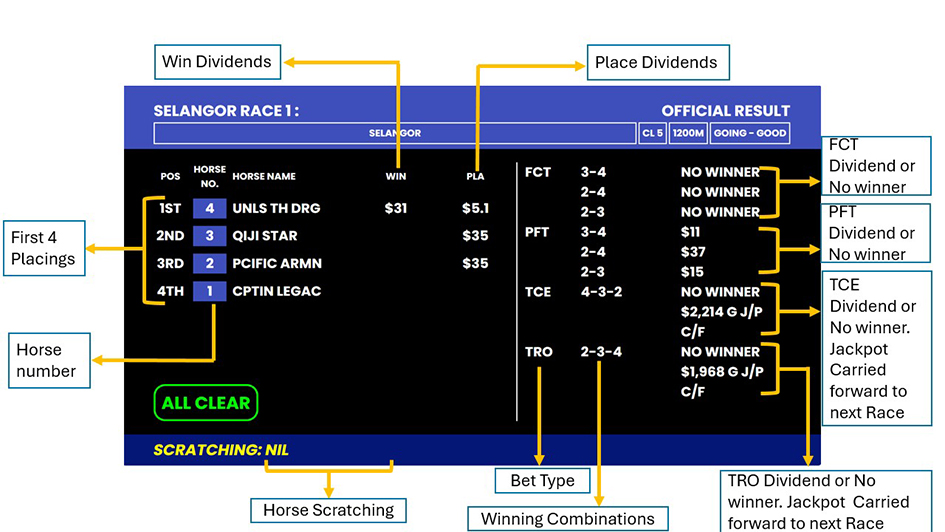Screen dimensions: 945x532
Task: Select the FCT bet type label
Action: click(x=538, y=172)
